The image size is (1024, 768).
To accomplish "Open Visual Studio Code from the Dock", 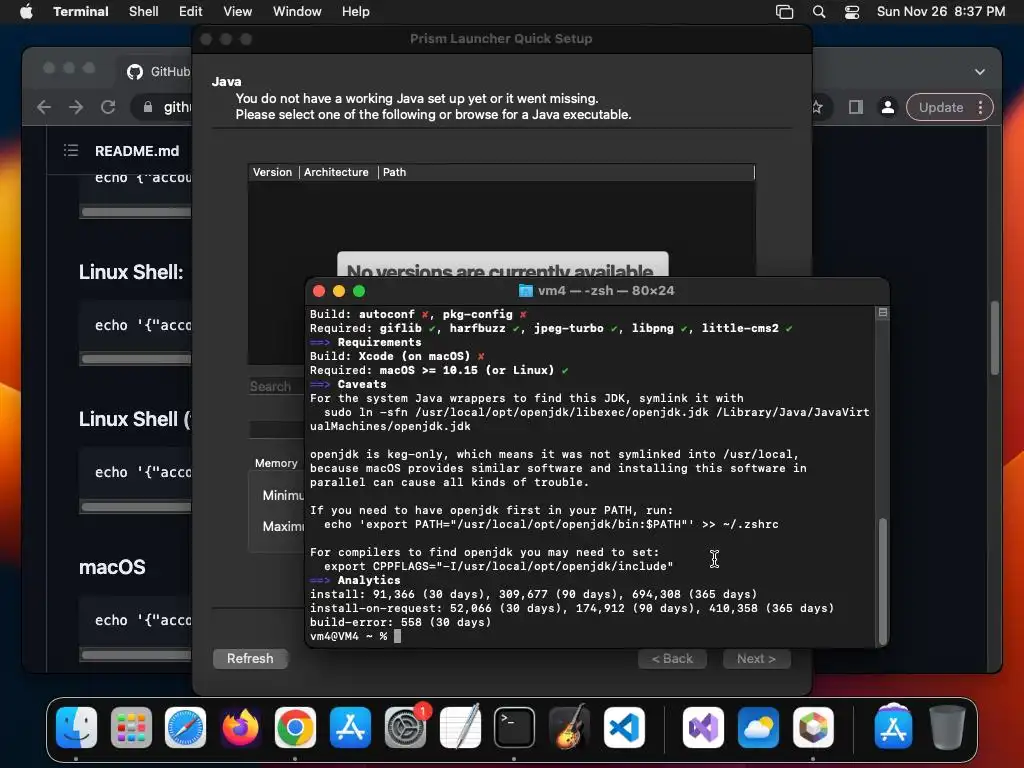I will pyautogui.click(x=624, y=727).
